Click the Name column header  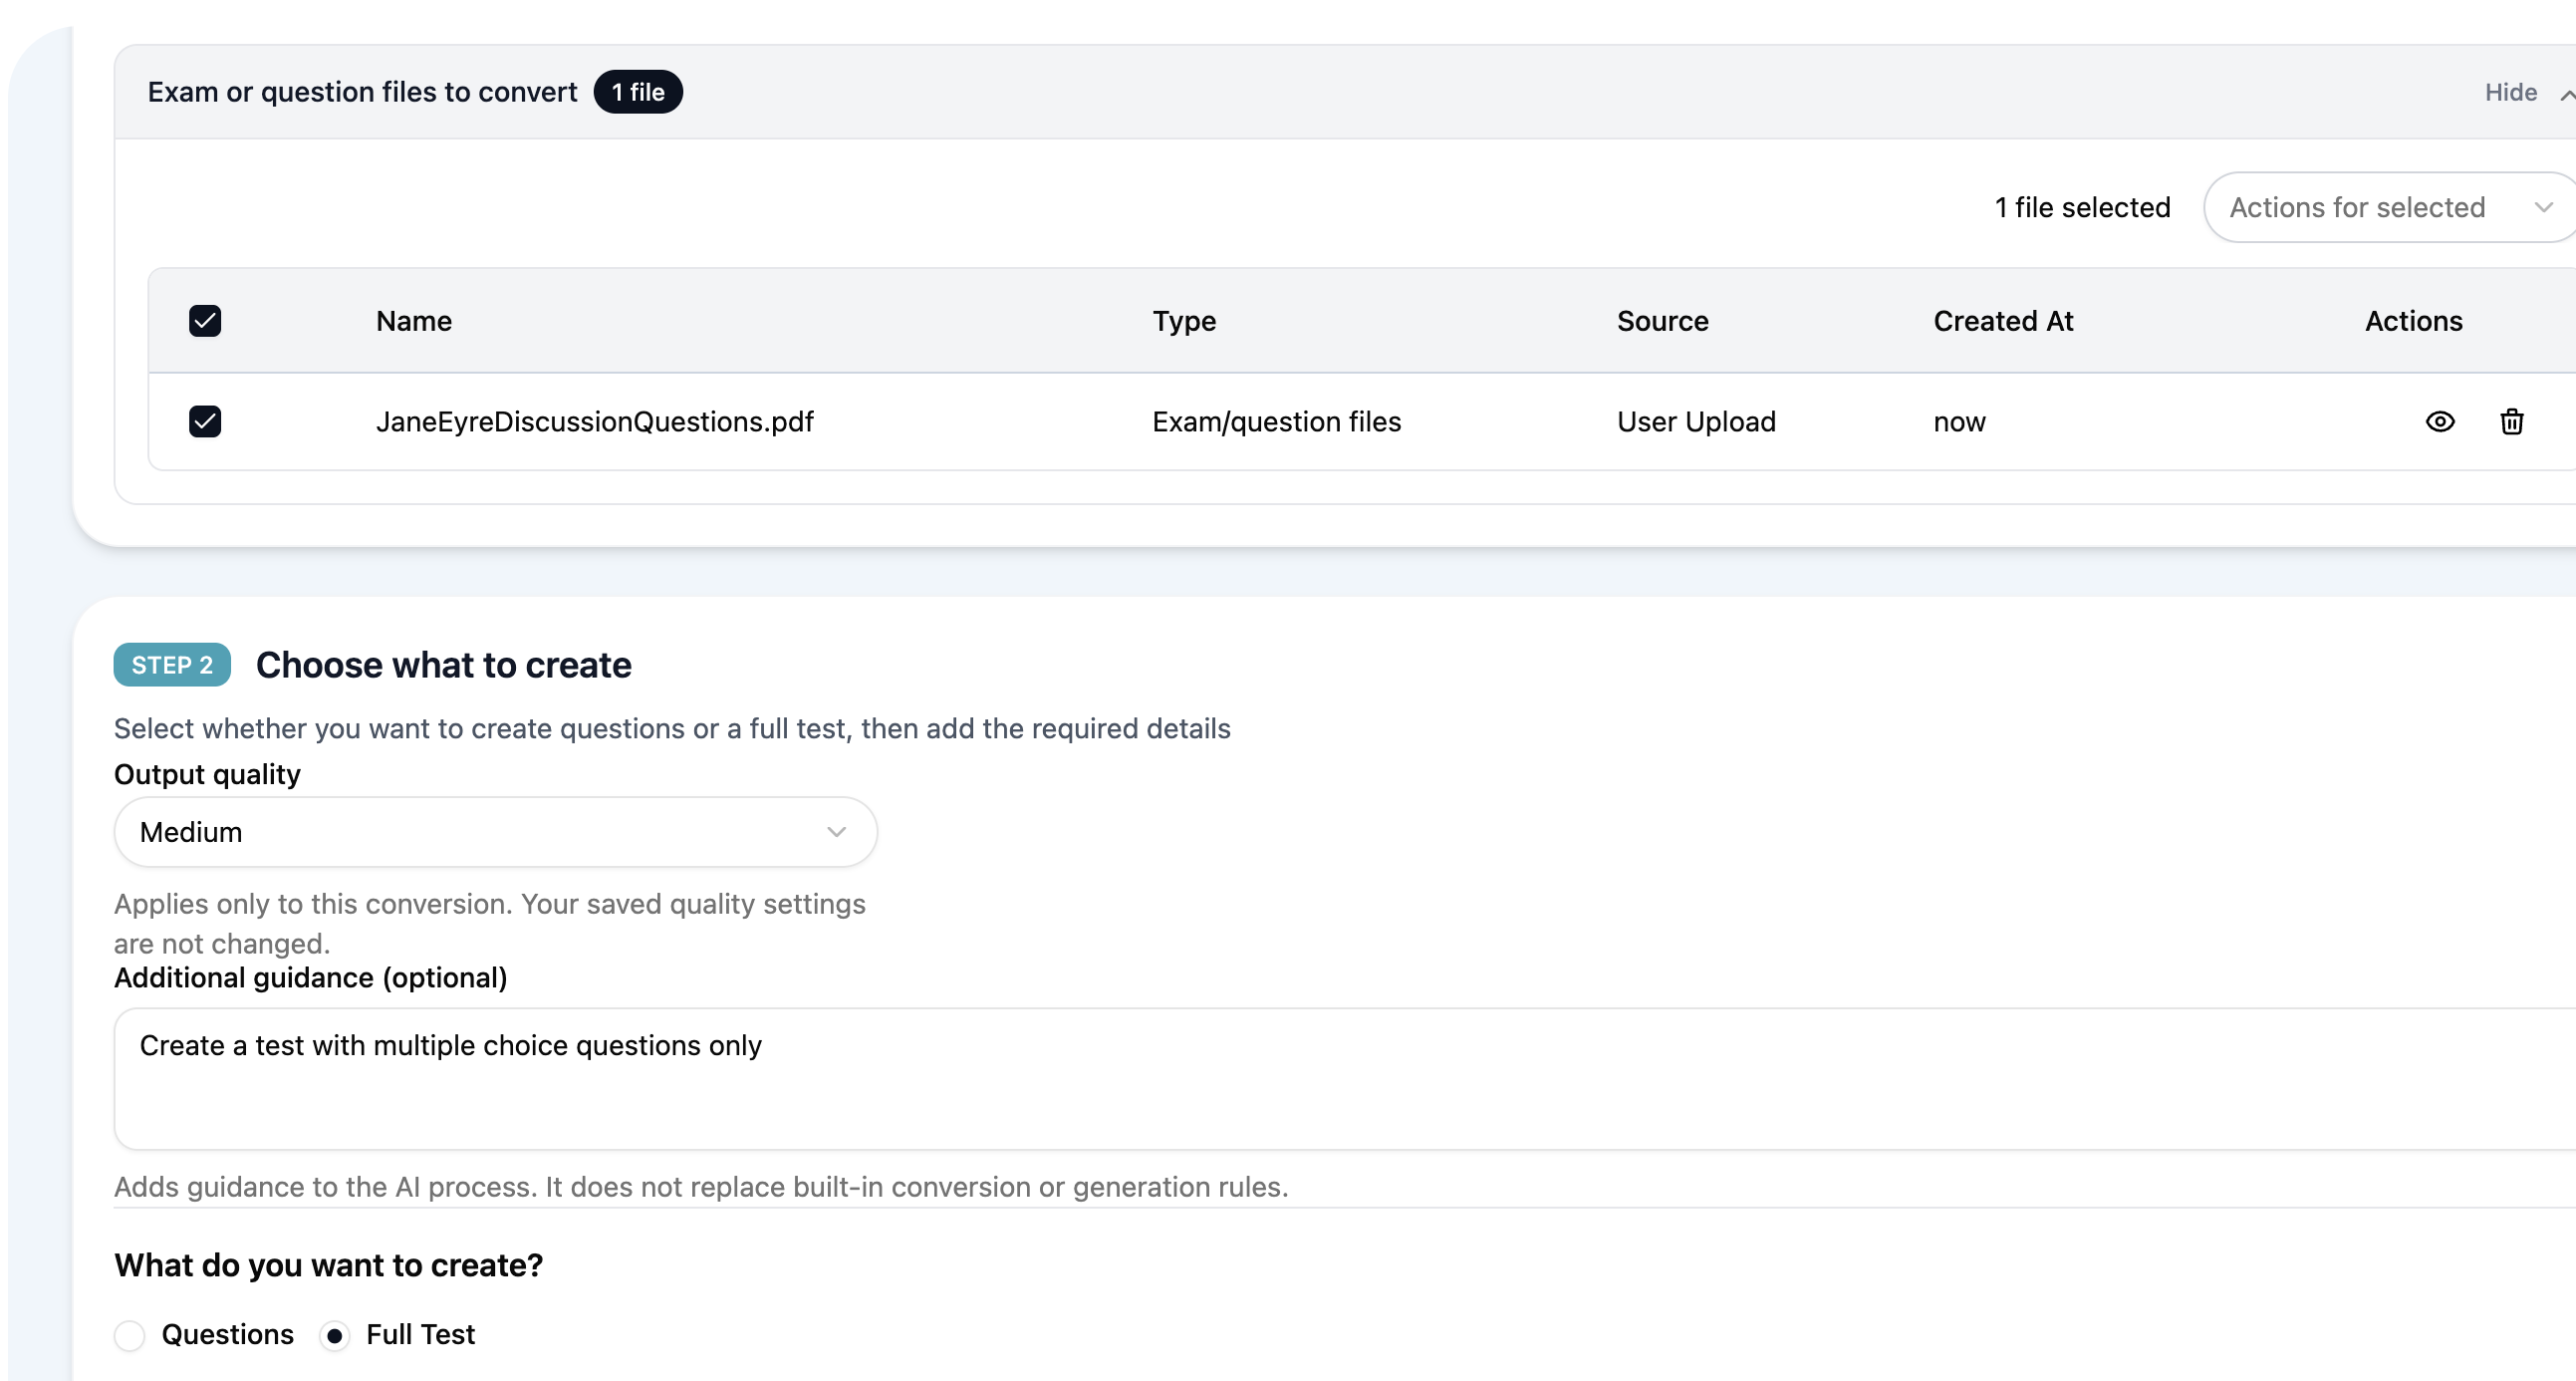[x=414, y=321]
